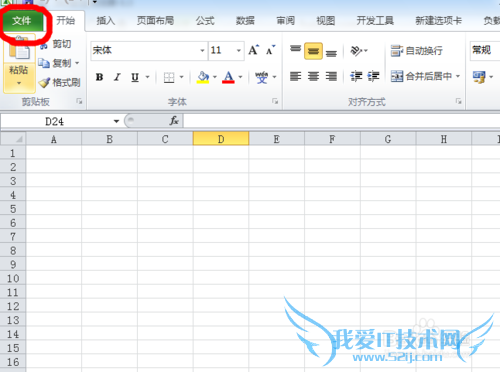
Task: Expand the Name Box dropdown arrow
Action: pos(116,121)
